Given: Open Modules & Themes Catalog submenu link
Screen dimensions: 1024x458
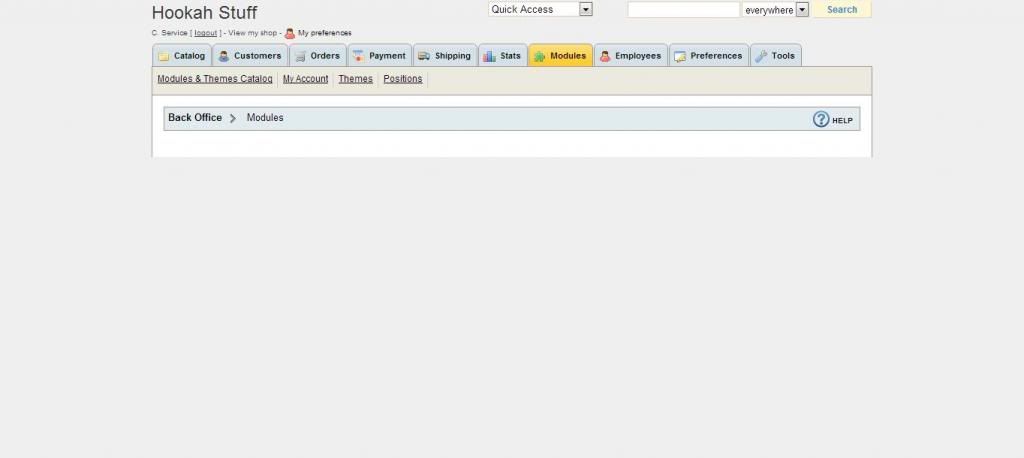Looking at the screenshot, I should [x=214, y=79].
